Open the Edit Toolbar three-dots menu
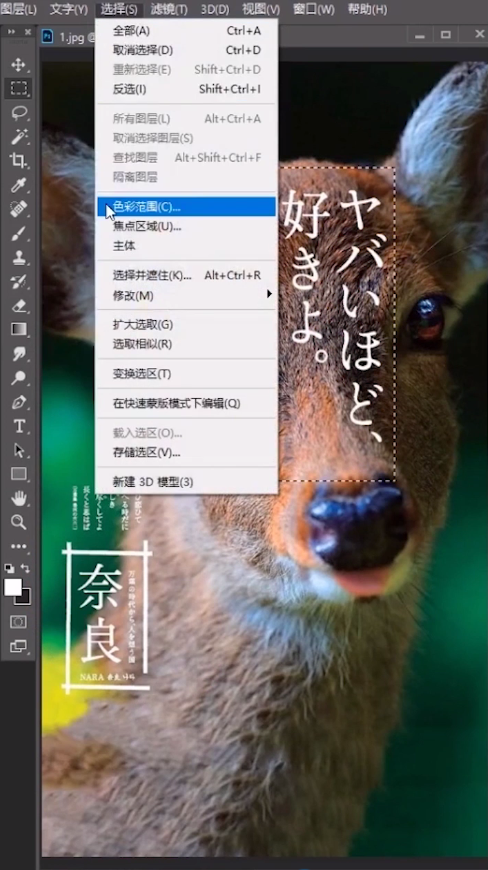 coord(18,547)
